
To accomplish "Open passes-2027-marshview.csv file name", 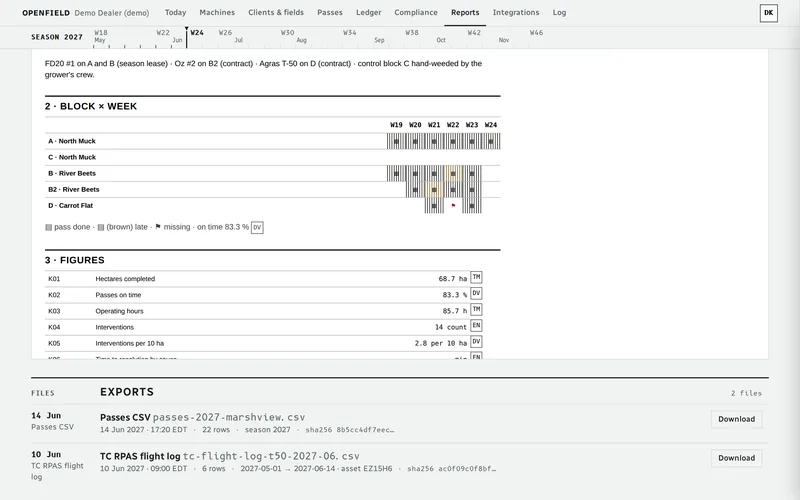I will click(229, 417).
